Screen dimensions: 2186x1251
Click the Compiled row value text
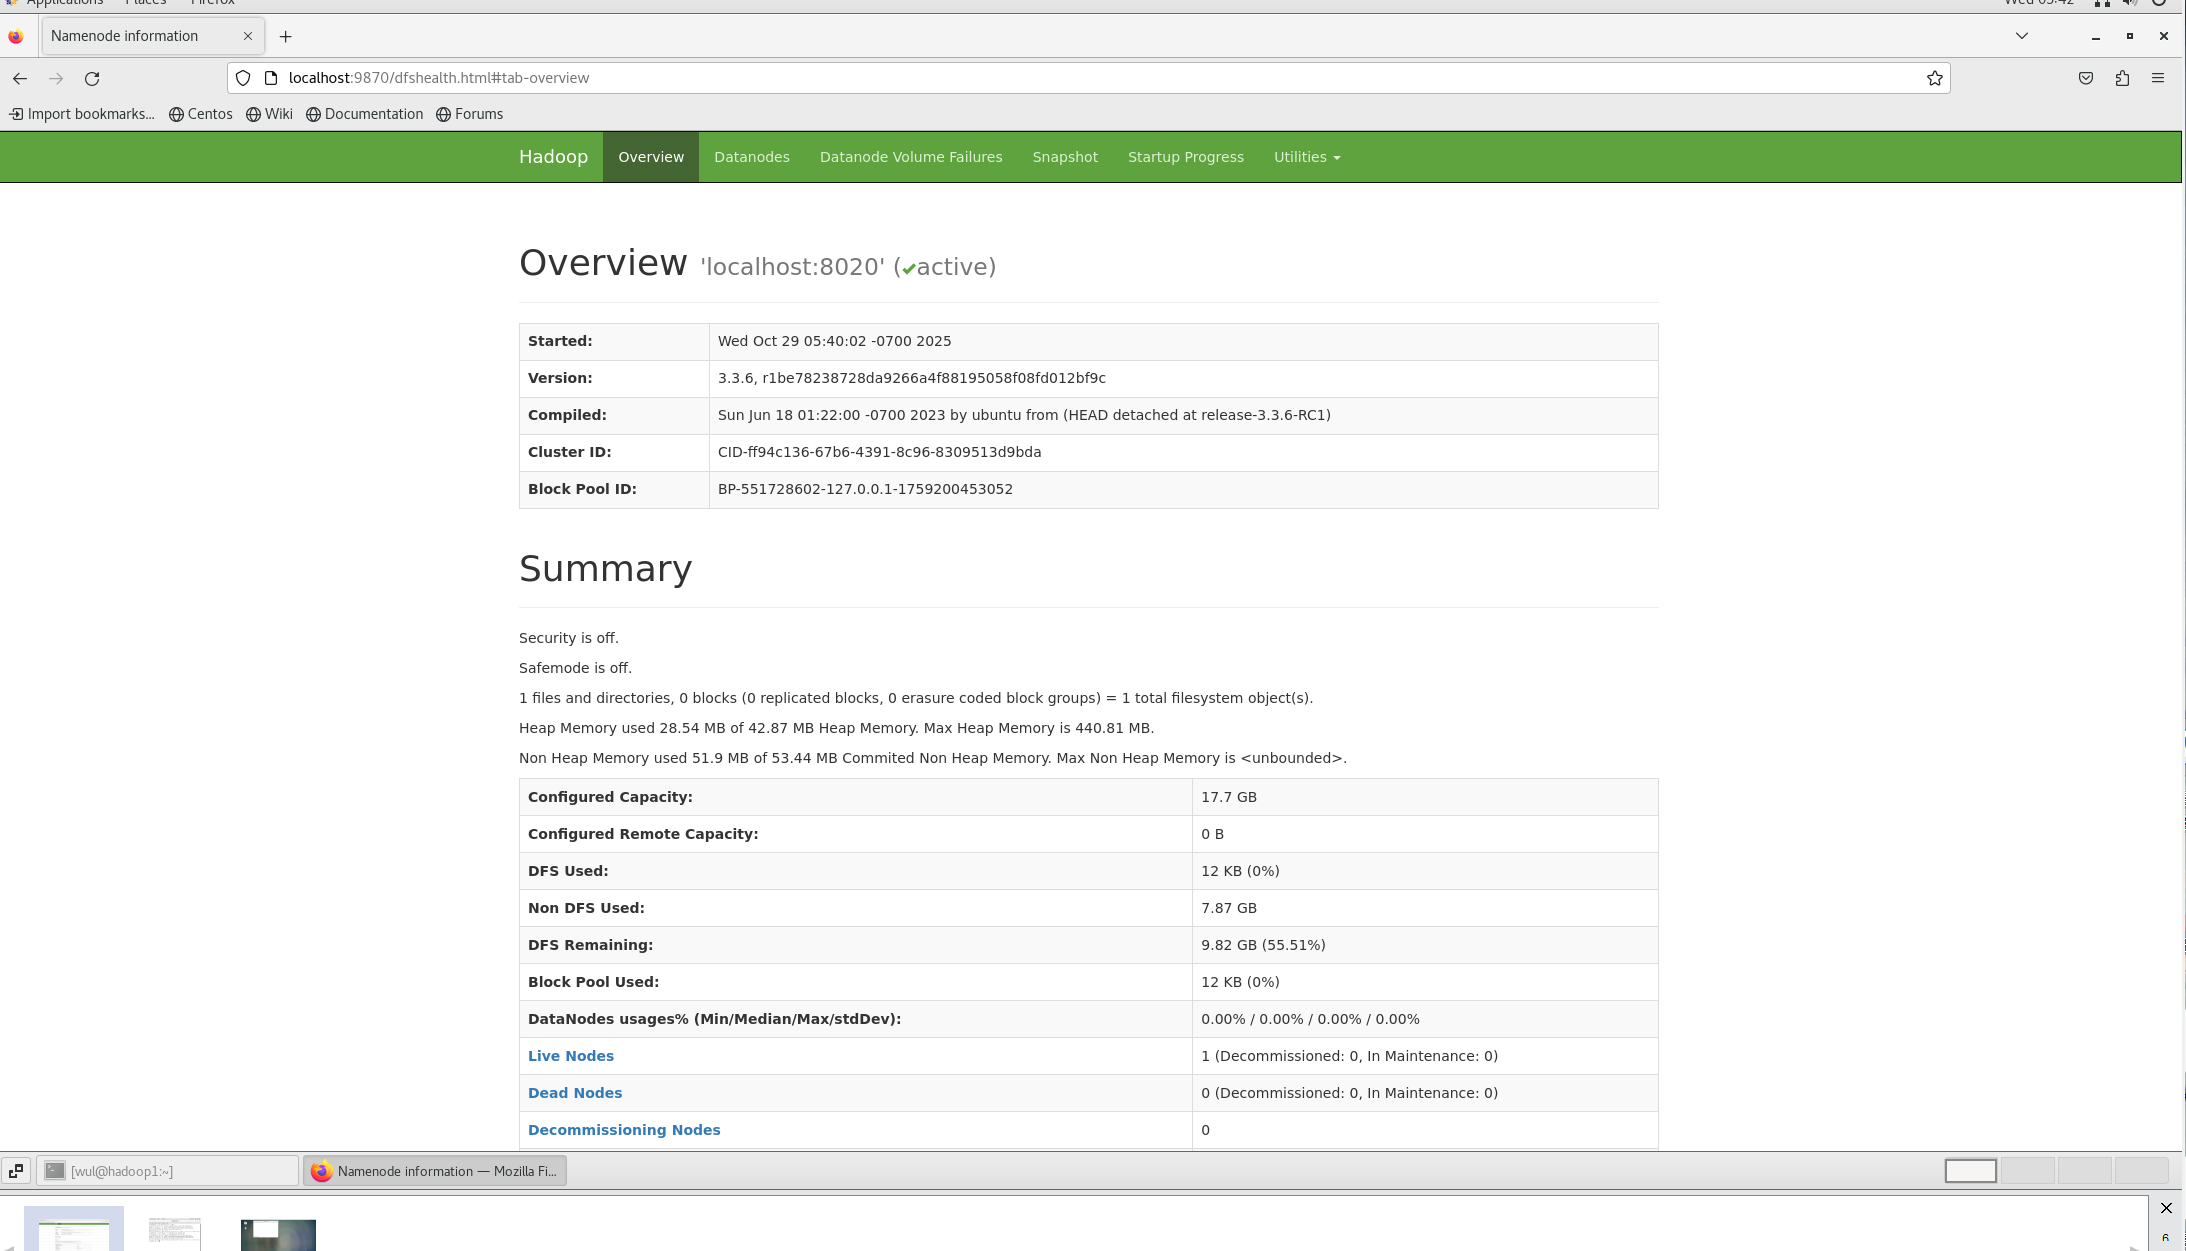[1024, 415]
